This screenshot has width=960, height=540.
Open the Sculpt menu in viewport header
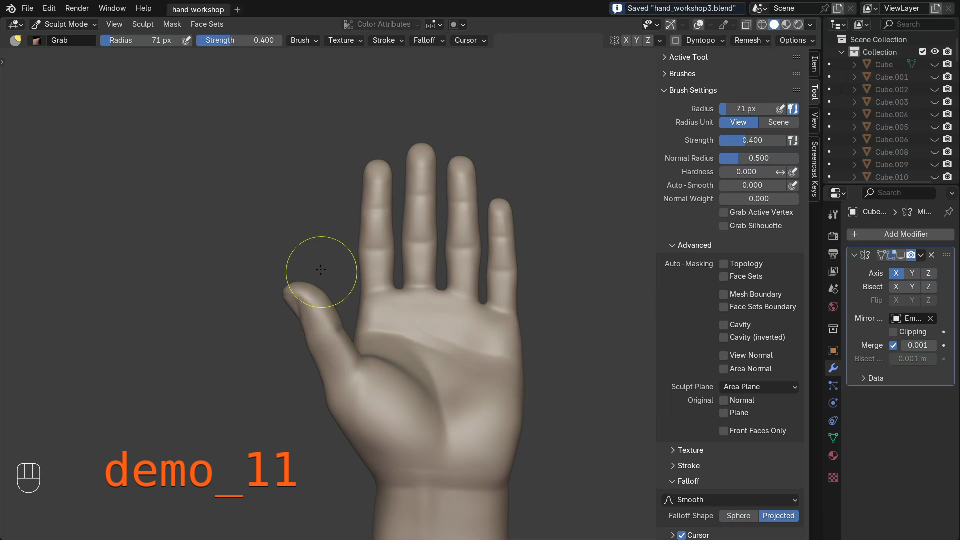click(143, 24)
